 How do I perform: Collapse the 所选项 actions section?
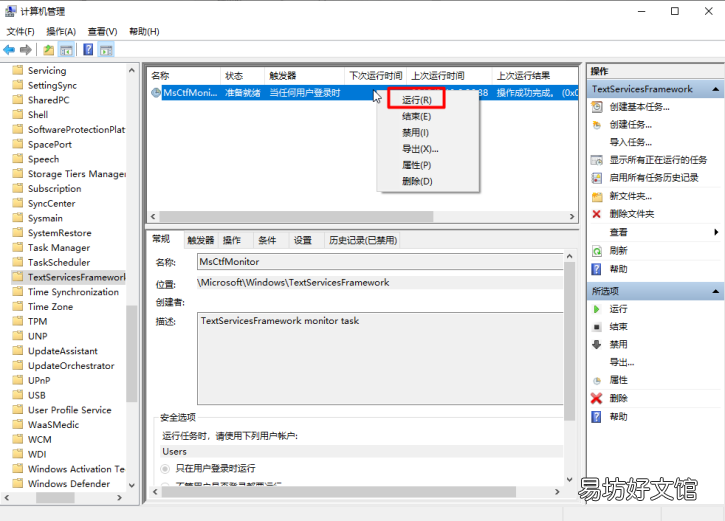tap(715, 291)
